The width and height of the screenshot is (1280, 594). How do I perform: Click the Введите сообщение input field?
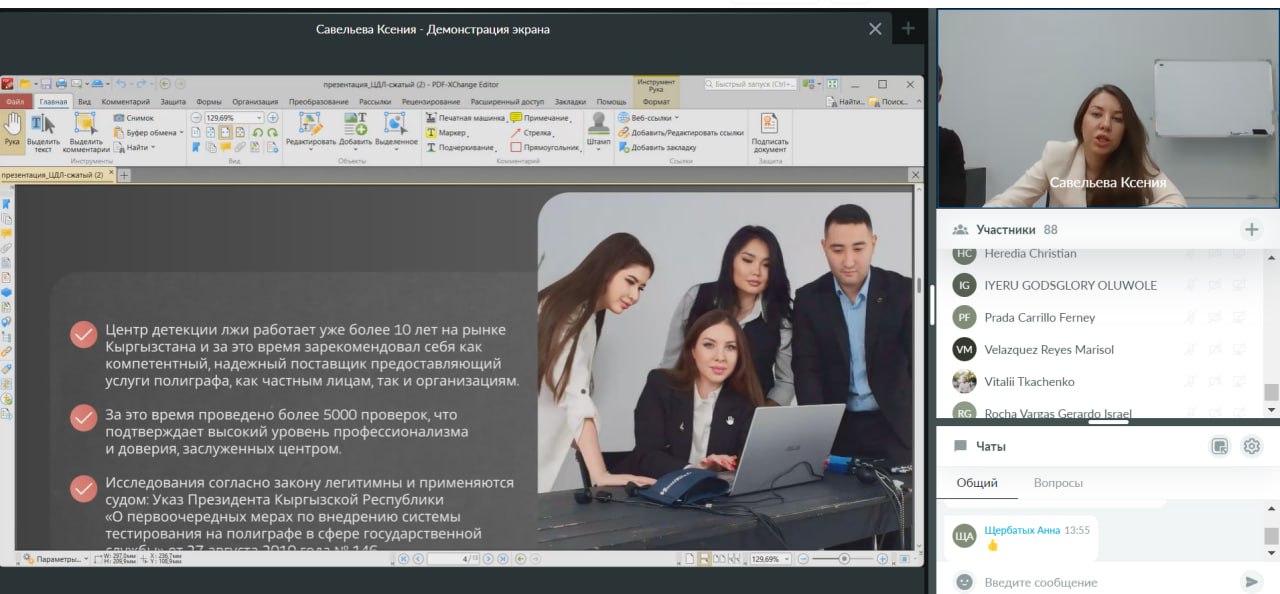[1100, 582]
